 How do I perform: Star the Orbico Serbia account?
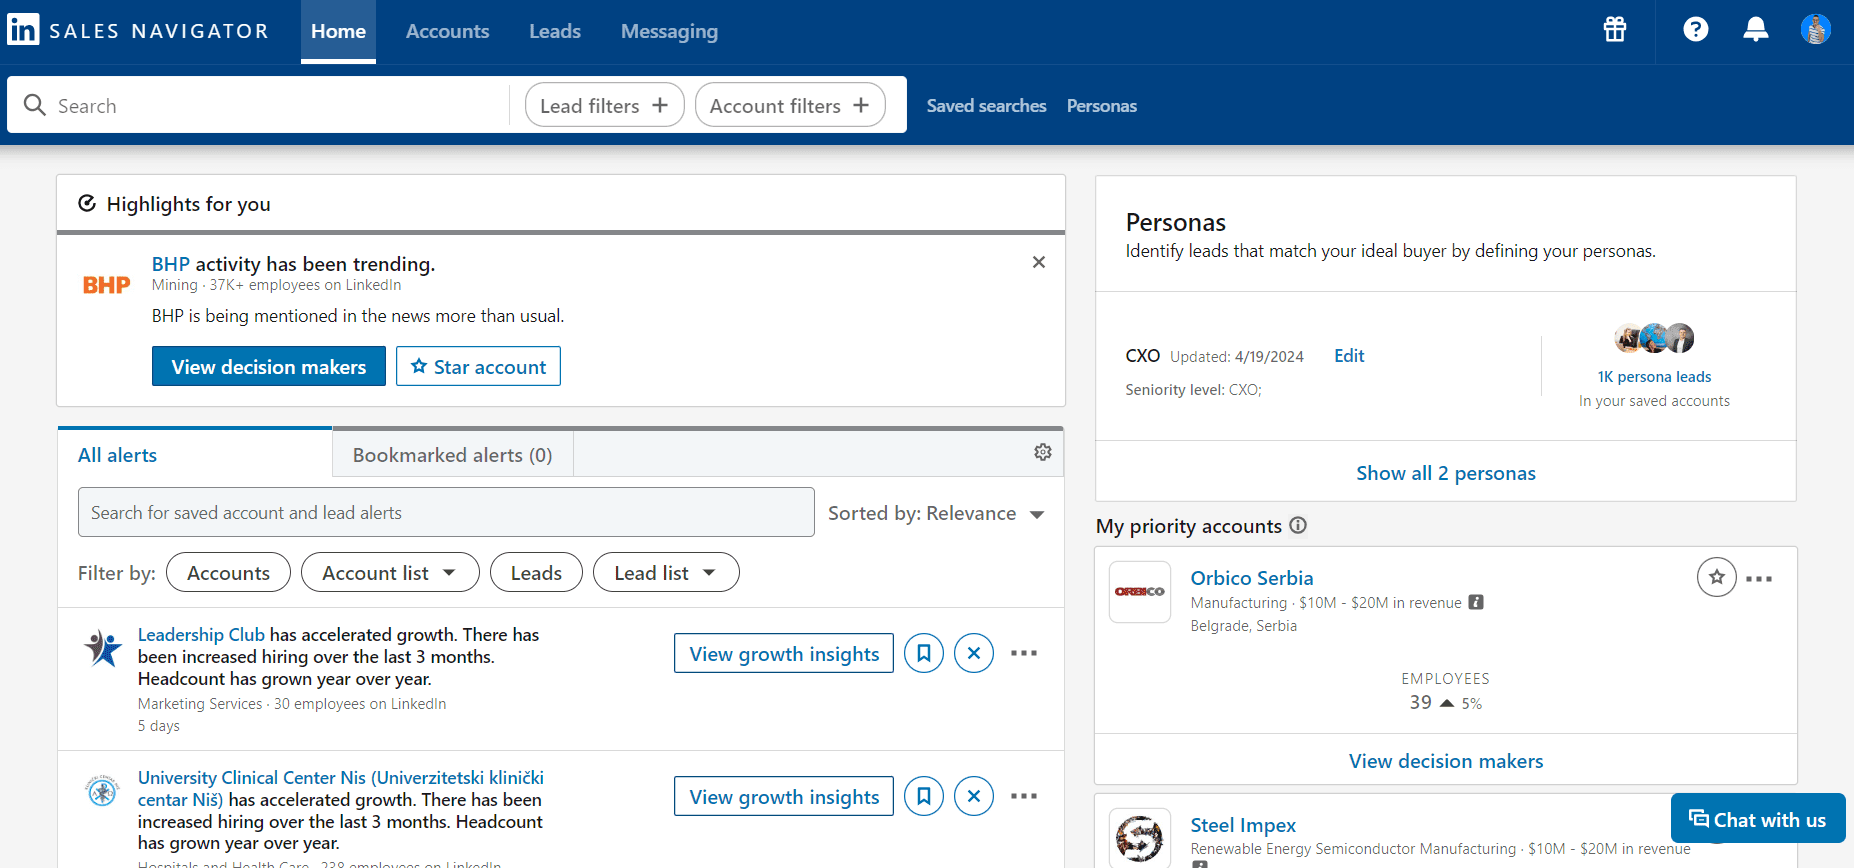[1717, 577]
